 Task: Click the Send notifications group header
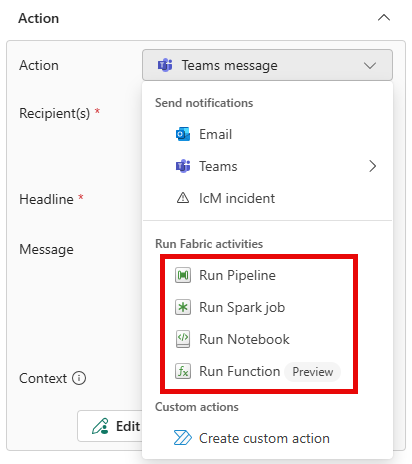click(x=204, y=103)
